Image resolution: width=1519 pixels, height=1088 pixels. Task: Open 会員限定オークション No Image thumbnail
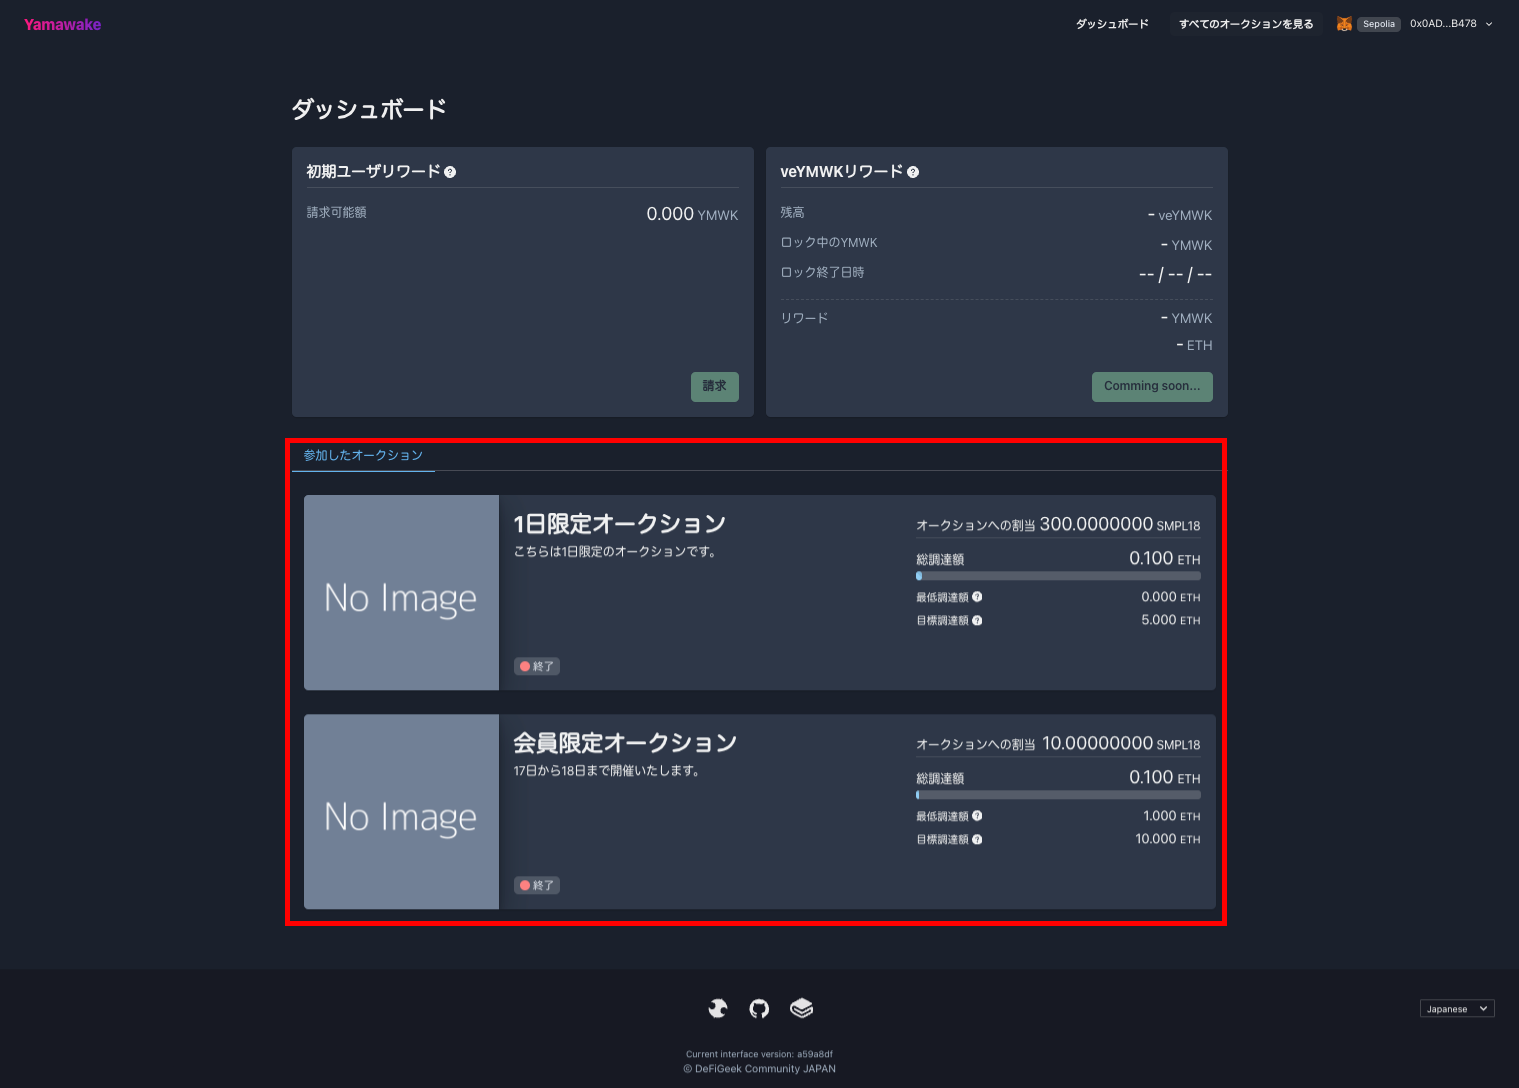point(401,812)
